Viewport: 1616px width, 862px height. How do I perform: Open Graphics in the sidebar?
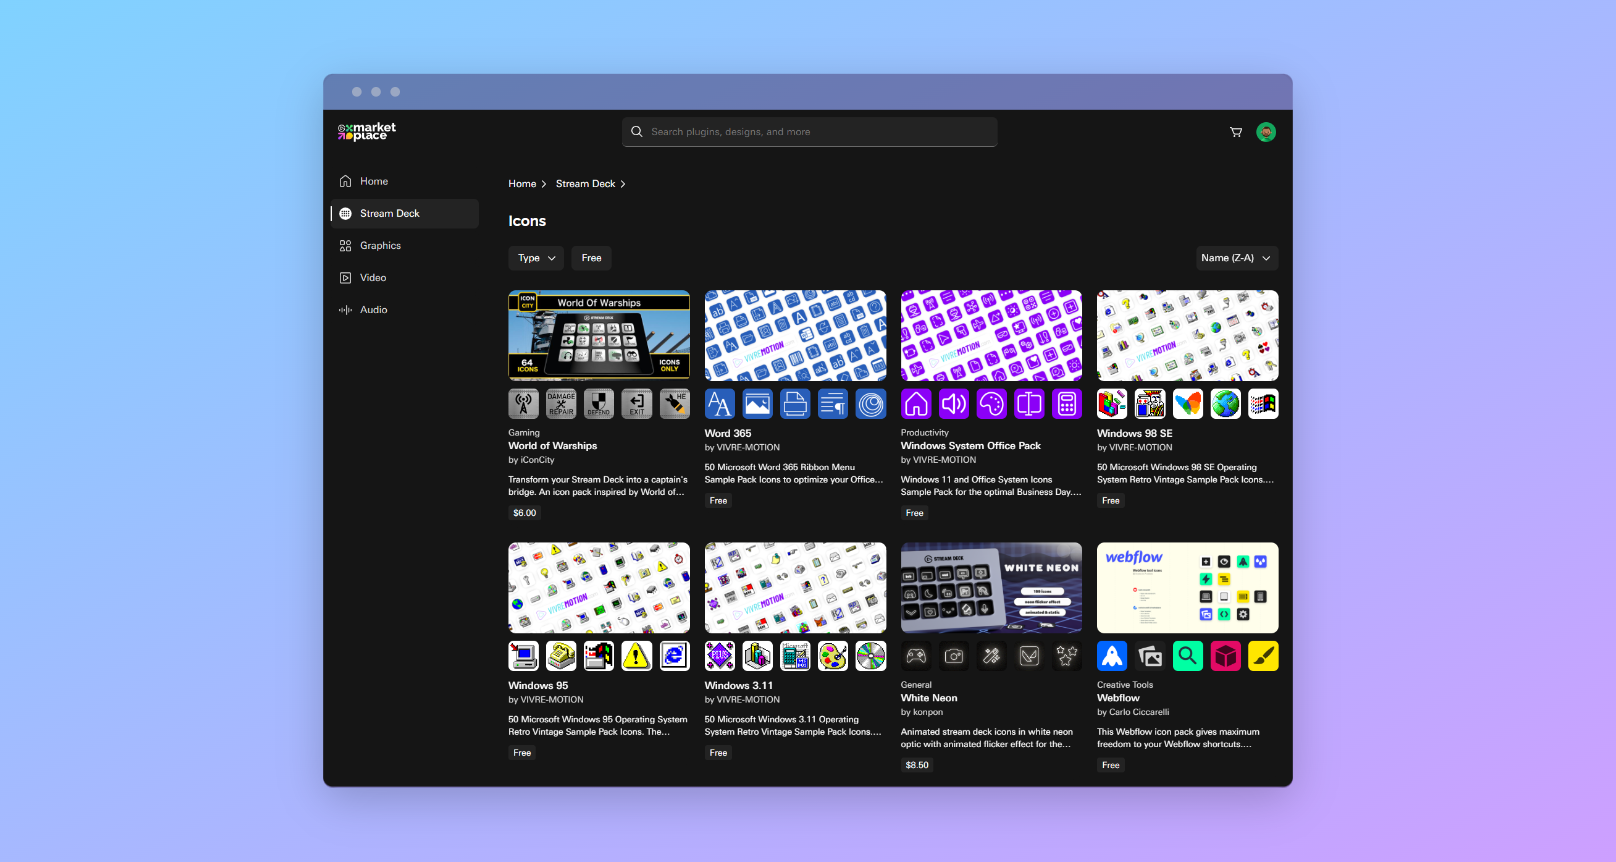tap(380, 246)
